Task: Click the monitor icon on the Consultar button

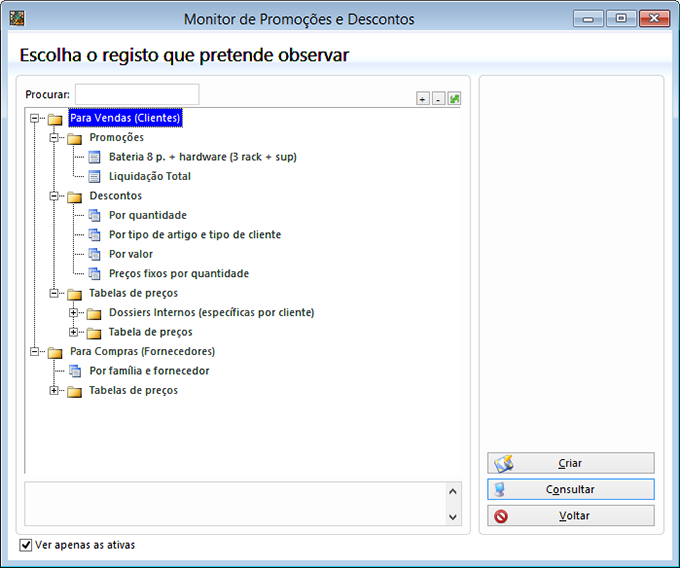Action: 500,490
